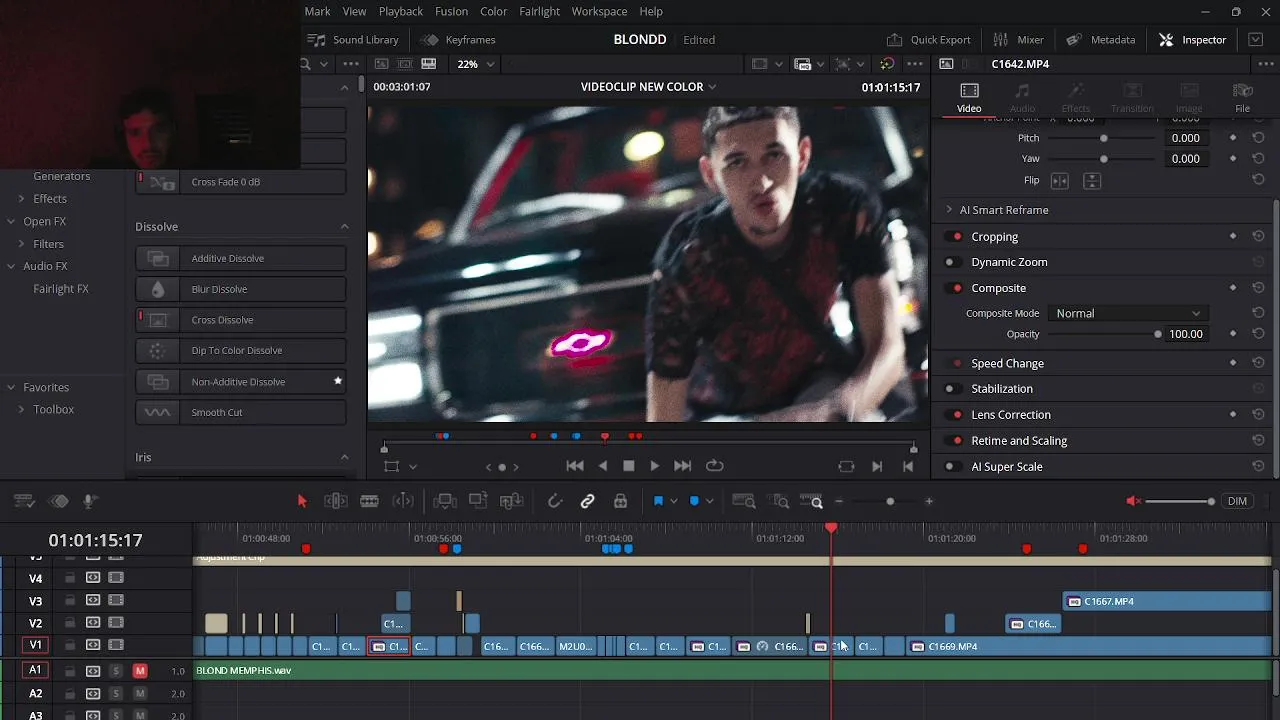Image resolution: width=1280 pixels, height=720 pixels.
Task: Open the Composite Mode dropdown
Action: 1128,314
